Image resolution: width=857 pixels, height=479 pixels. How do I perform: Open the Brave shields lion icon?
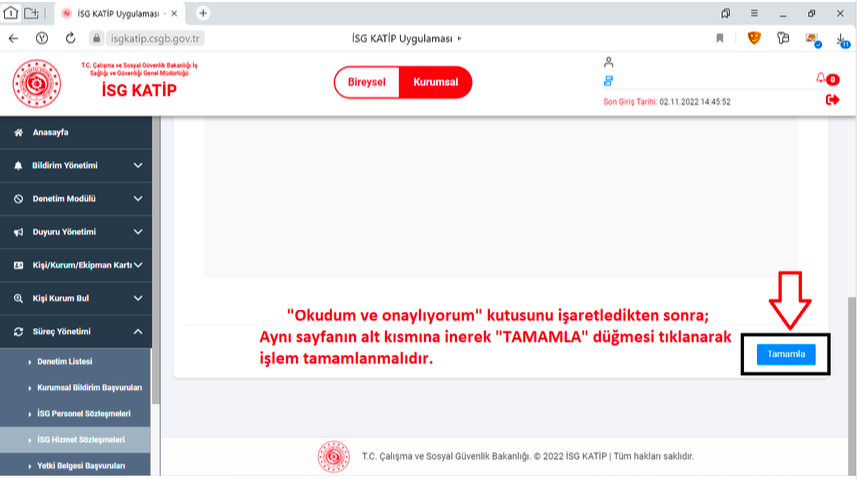click(754, 38)
